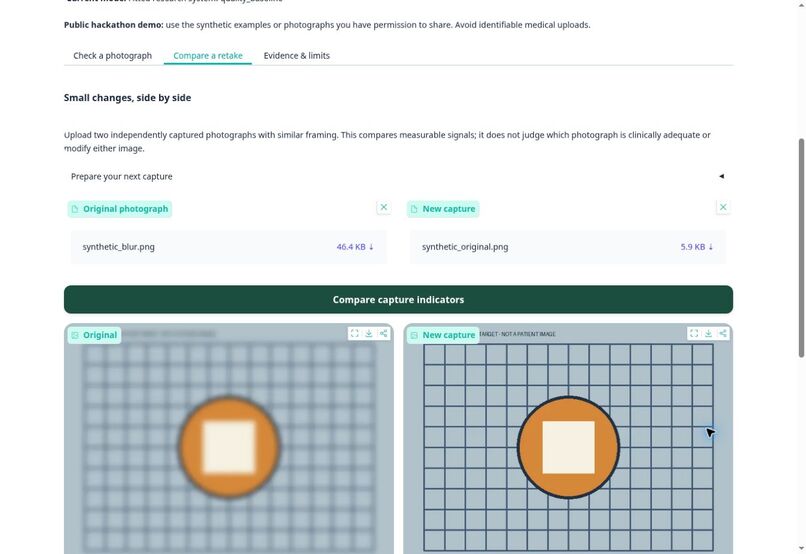Click the synthetic_original.png file name

pyautogui.click(x=465, y=247)
